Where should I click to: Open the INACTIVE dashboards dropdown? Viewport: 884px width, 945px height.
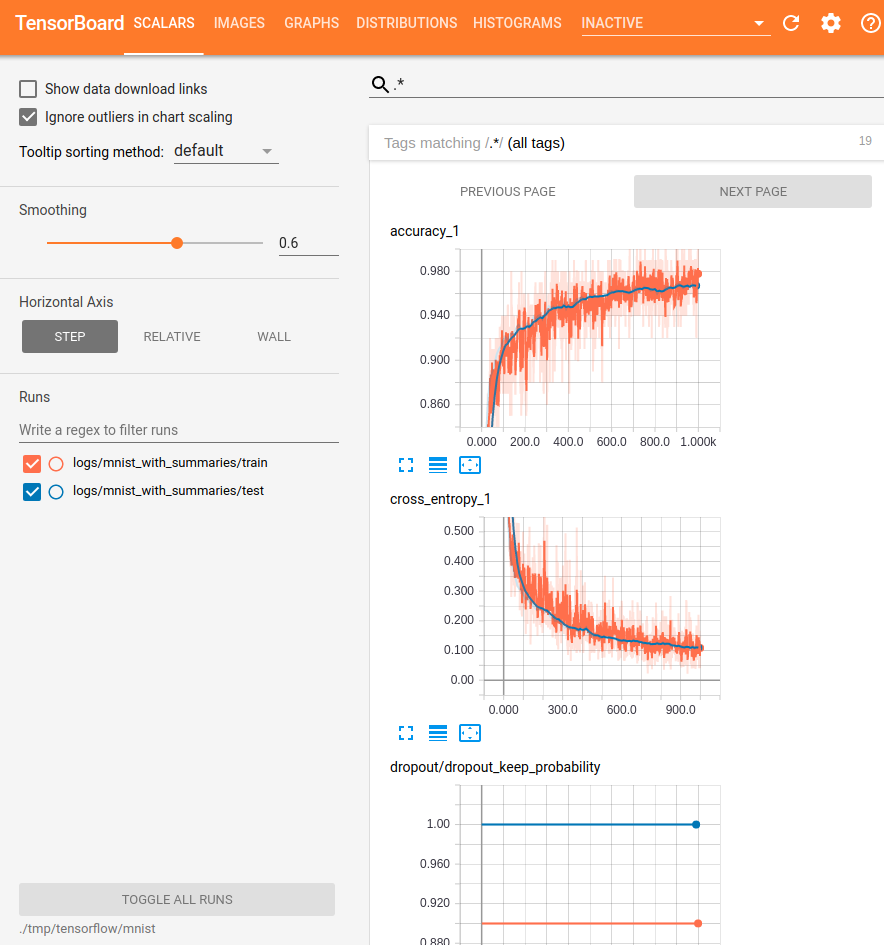point(675,23)
